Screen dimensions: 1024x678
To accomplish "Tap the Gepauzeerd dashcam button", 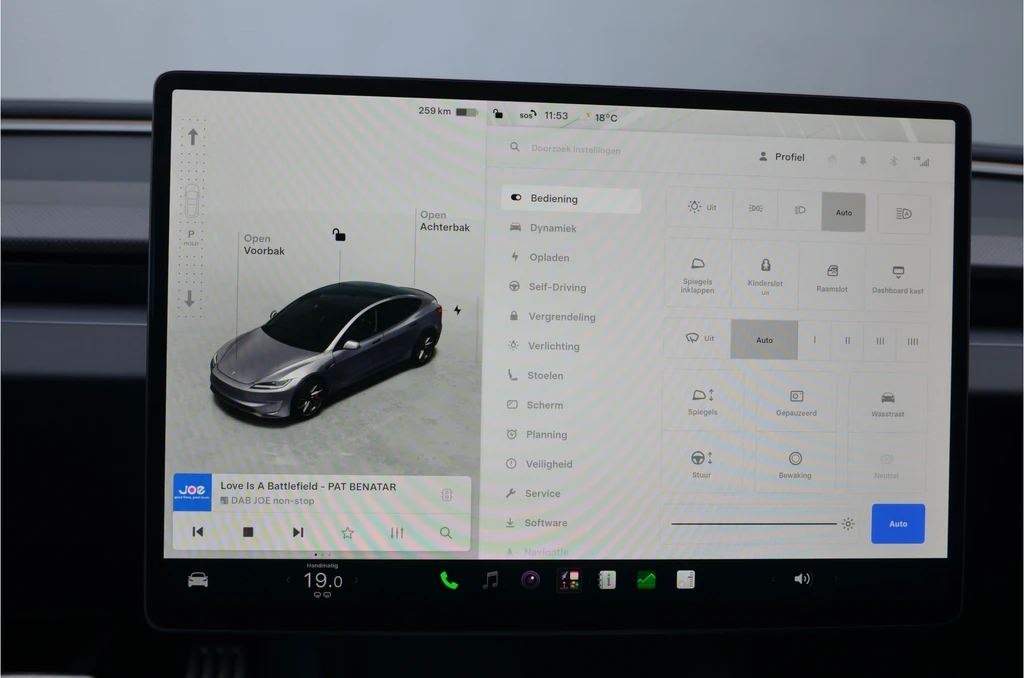I will pos(796,402).
